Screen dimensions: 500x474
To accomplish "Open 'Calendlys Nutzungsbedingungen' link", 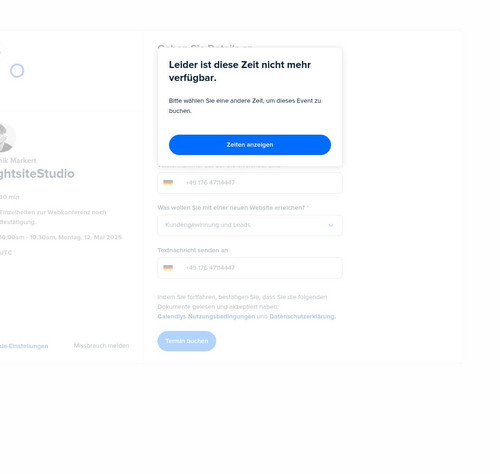I will click(x=206, y=316).
